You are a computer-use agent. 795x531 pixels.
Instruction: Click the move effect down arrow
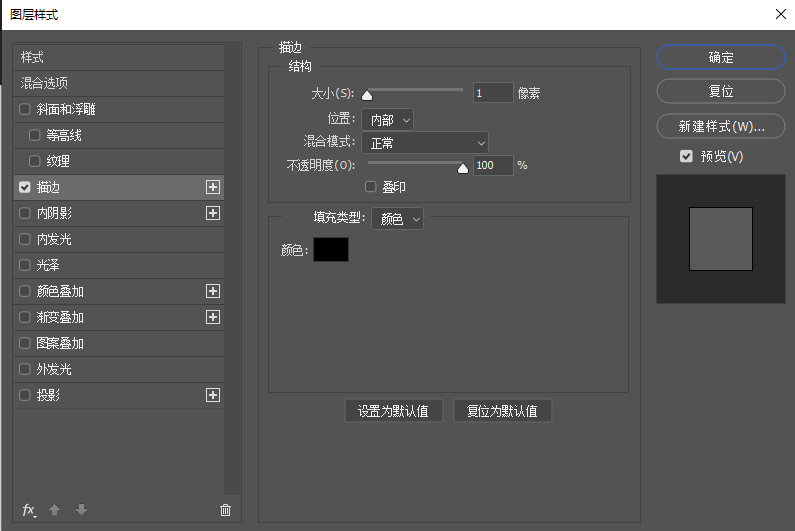(x=81, y=509)
